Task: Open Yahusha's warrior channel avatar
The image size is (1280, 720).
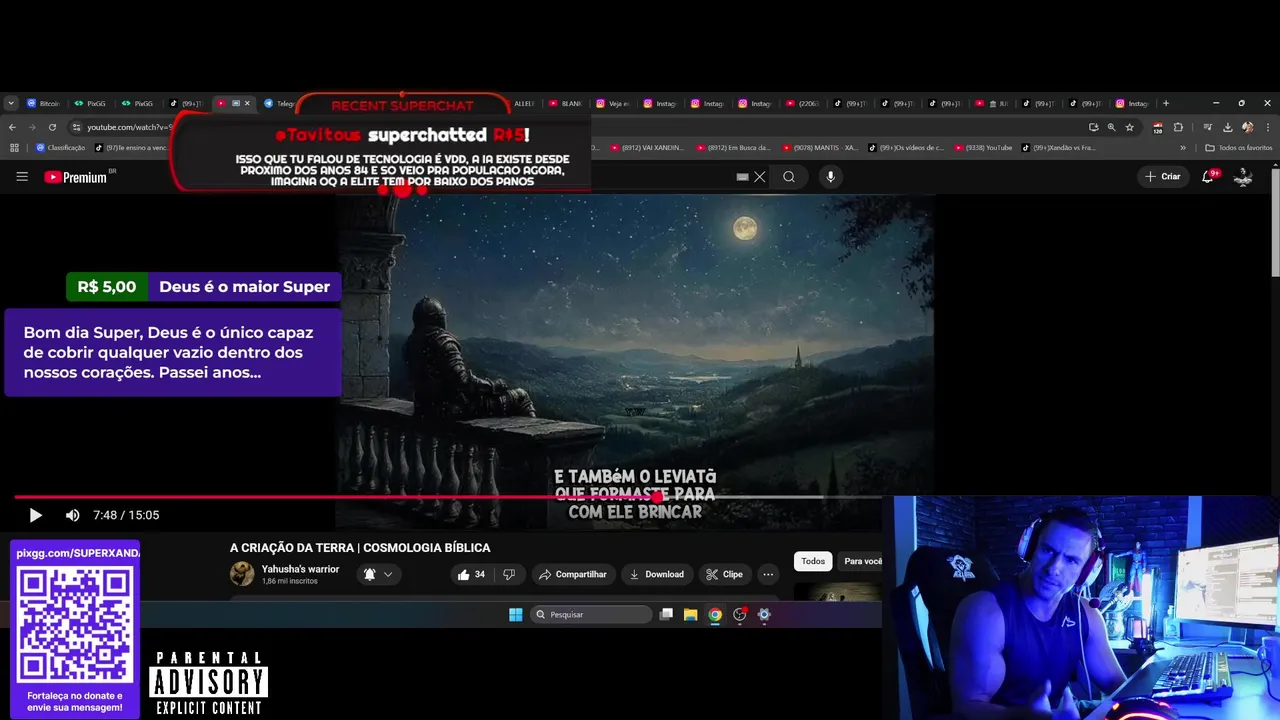Action: click(242, 574)
